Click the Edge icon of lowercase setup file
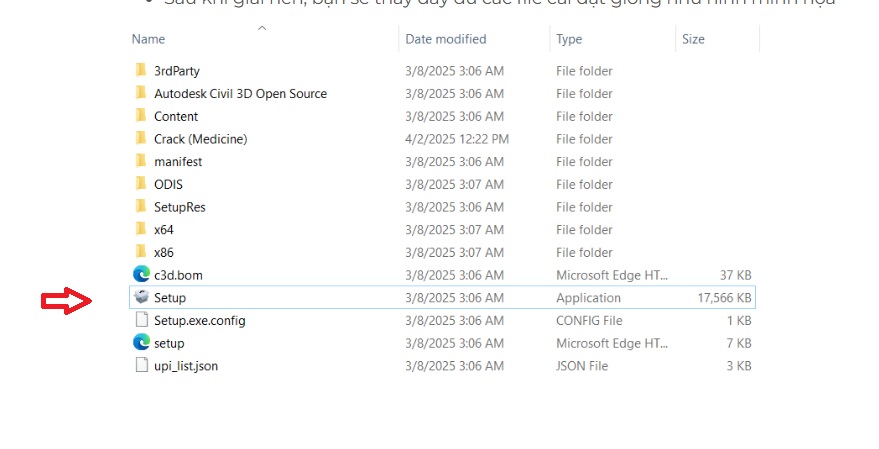The height and width of the screenshot is (449, 879). (x=141, y=342)
